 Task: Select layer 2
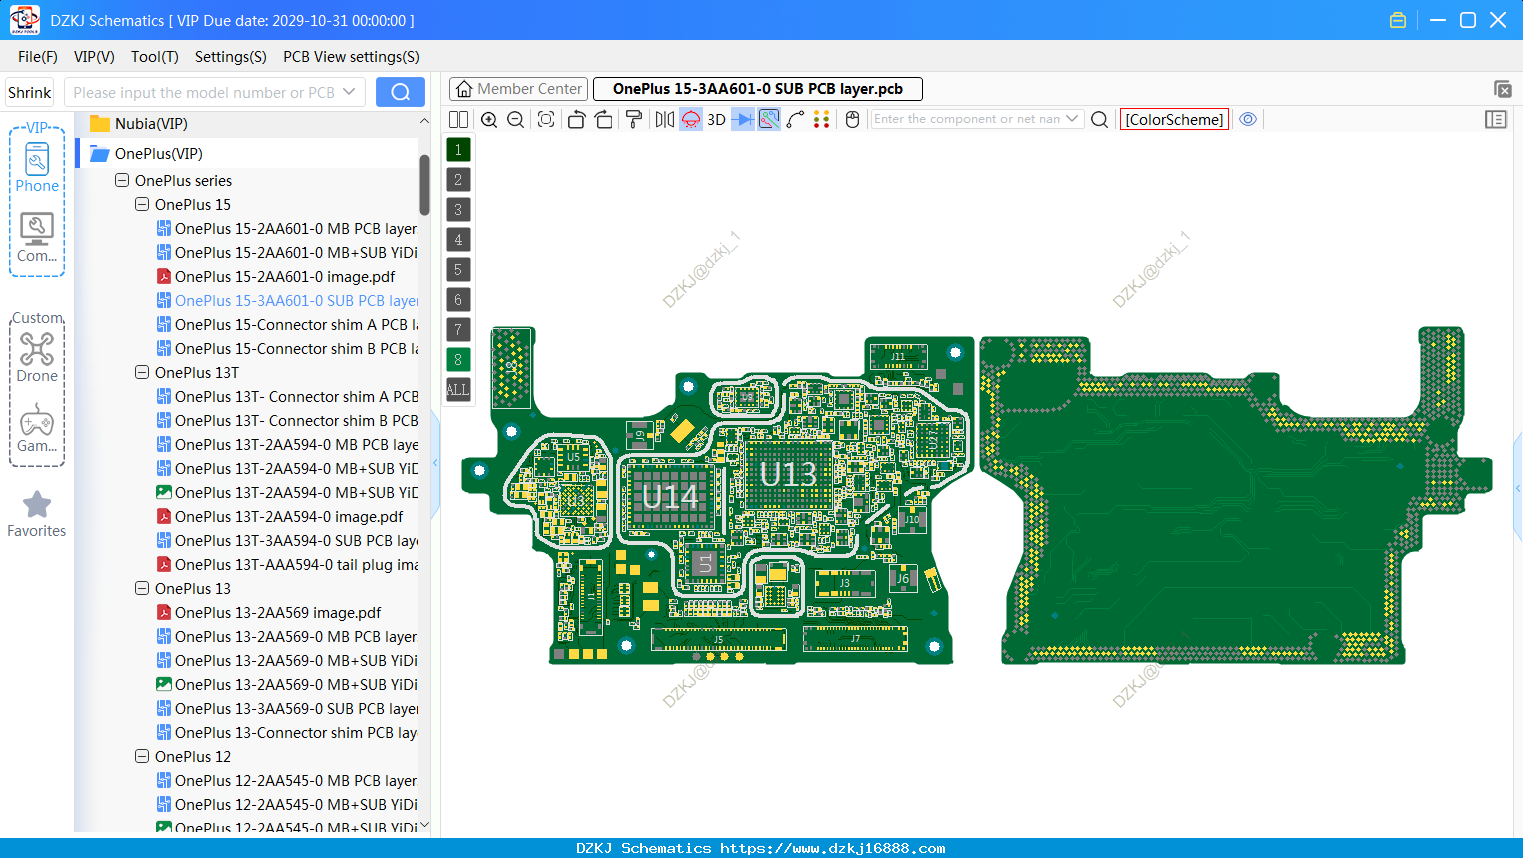click(458, 180)
